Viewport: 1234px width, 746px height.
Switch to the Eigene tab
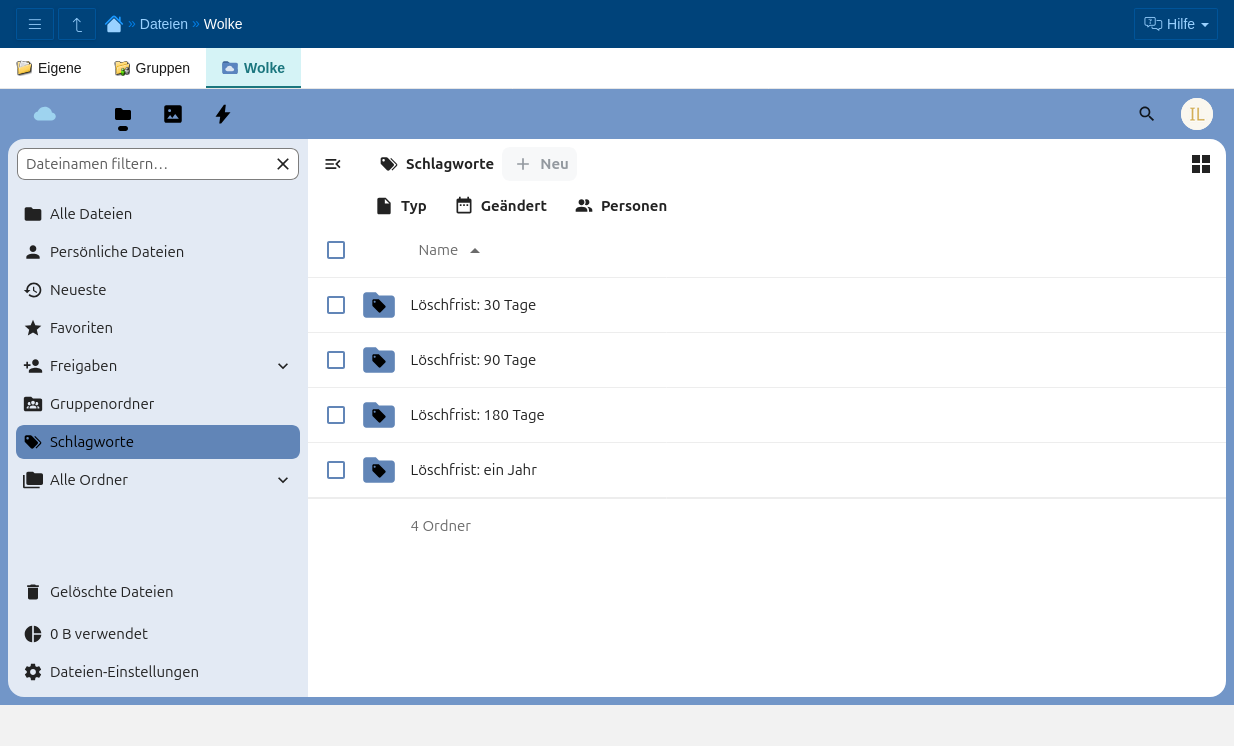tap(49, 68)
